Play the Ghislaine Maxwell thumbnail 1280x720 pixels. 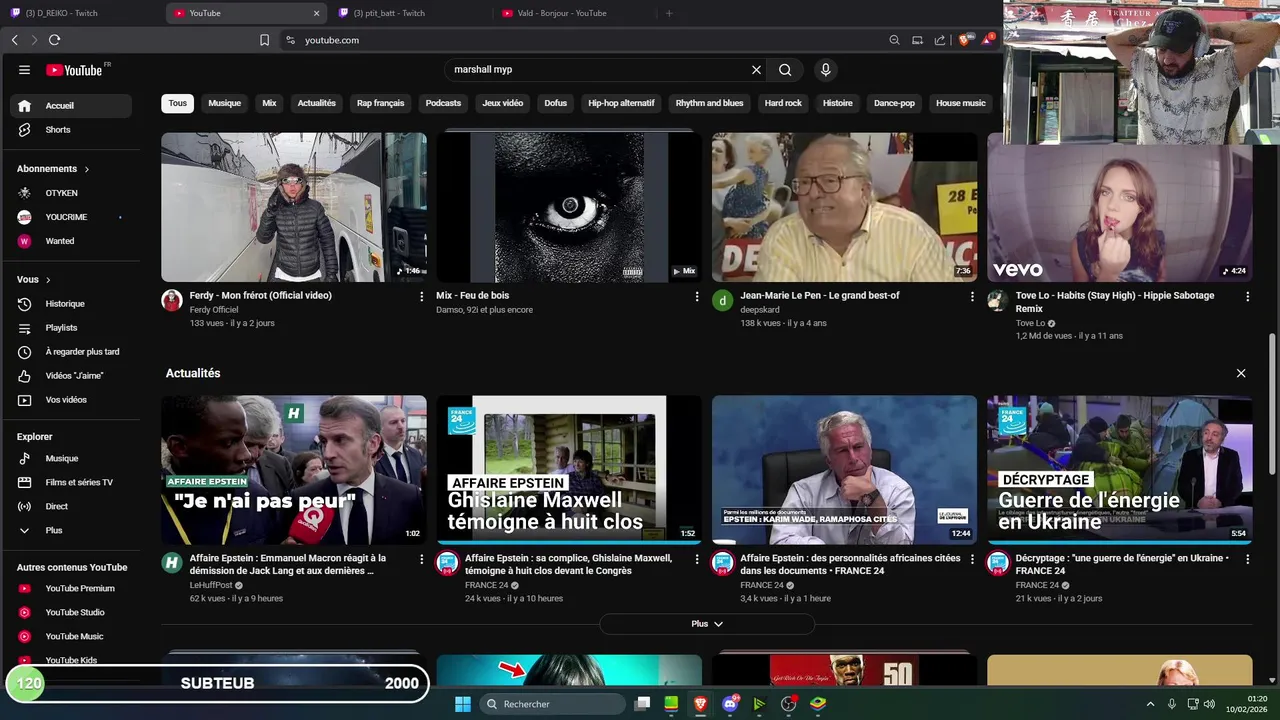[569, 470]
